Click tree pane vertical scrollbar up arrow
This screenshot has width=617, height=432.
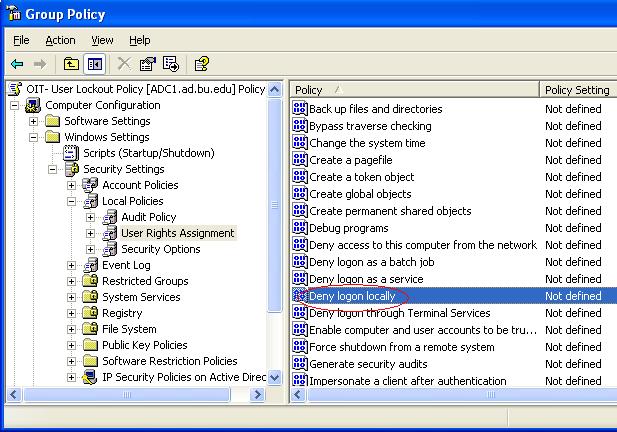(275, 89)
